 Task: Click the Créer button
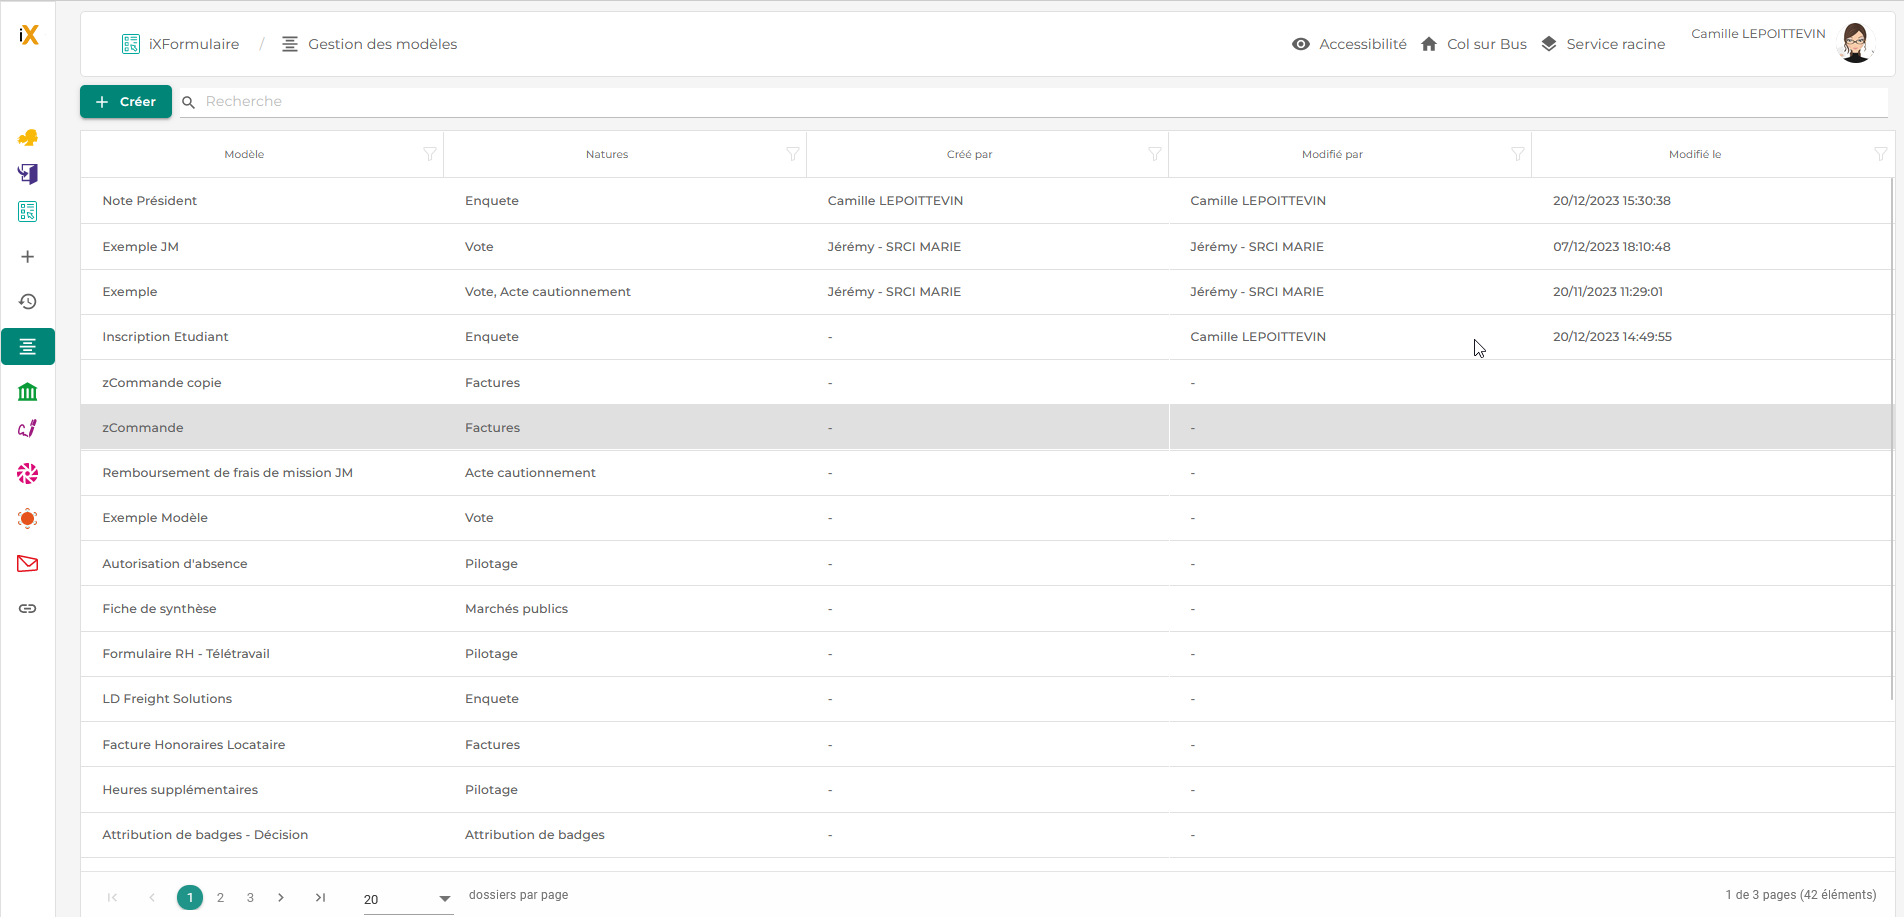pyautogui.click(x=126, y=101)
